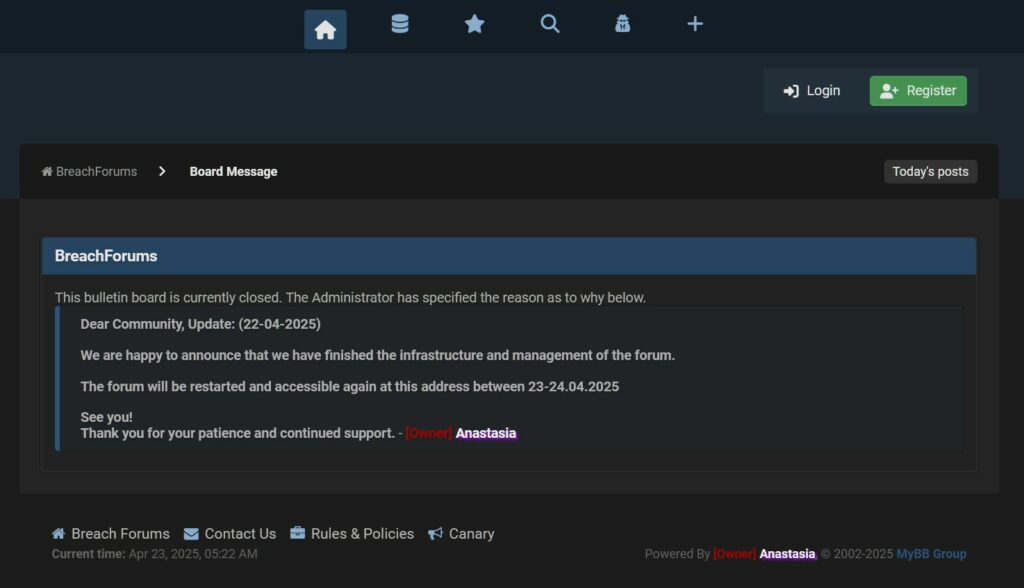The image size is (1024, 588).
Task: Open the database icon in the top bar
Action: coord(400,24)
